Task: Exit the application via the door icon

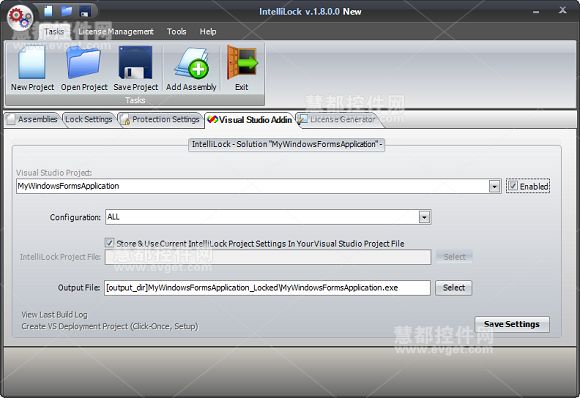Action: (242, 69)
